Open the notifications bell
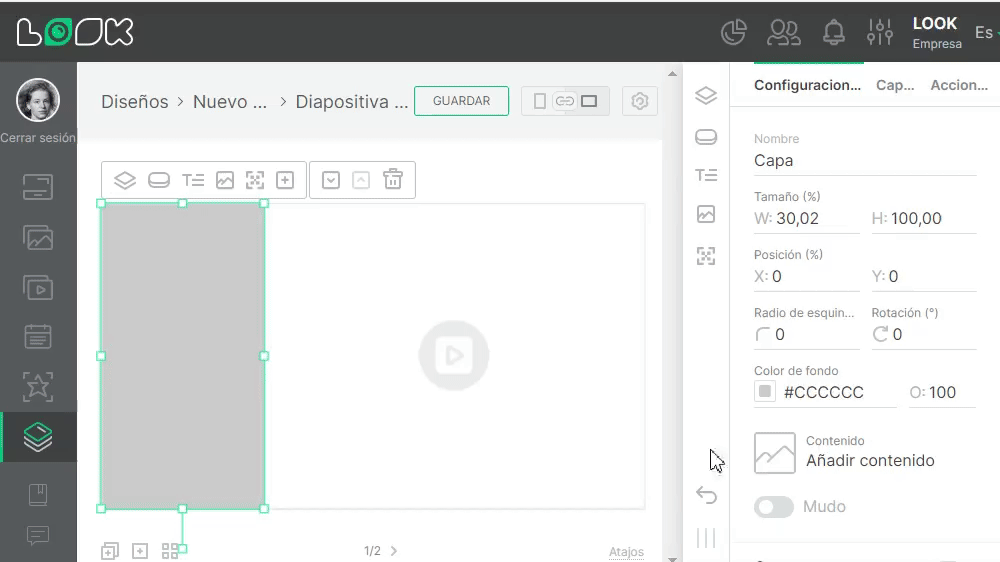This screenshot has width=1000, height=562. pos(834,32)
